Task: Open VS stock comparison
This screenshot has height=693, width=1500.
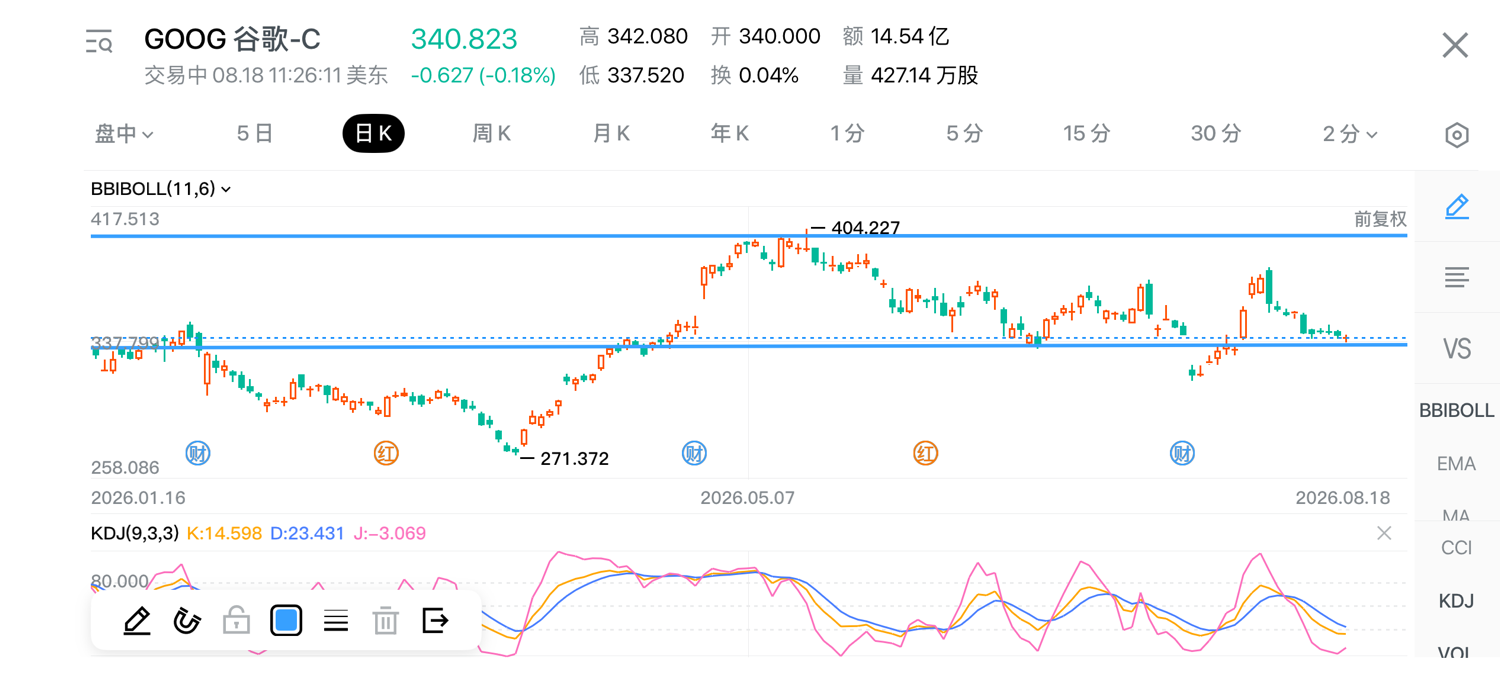Action: click(1457, 348)
